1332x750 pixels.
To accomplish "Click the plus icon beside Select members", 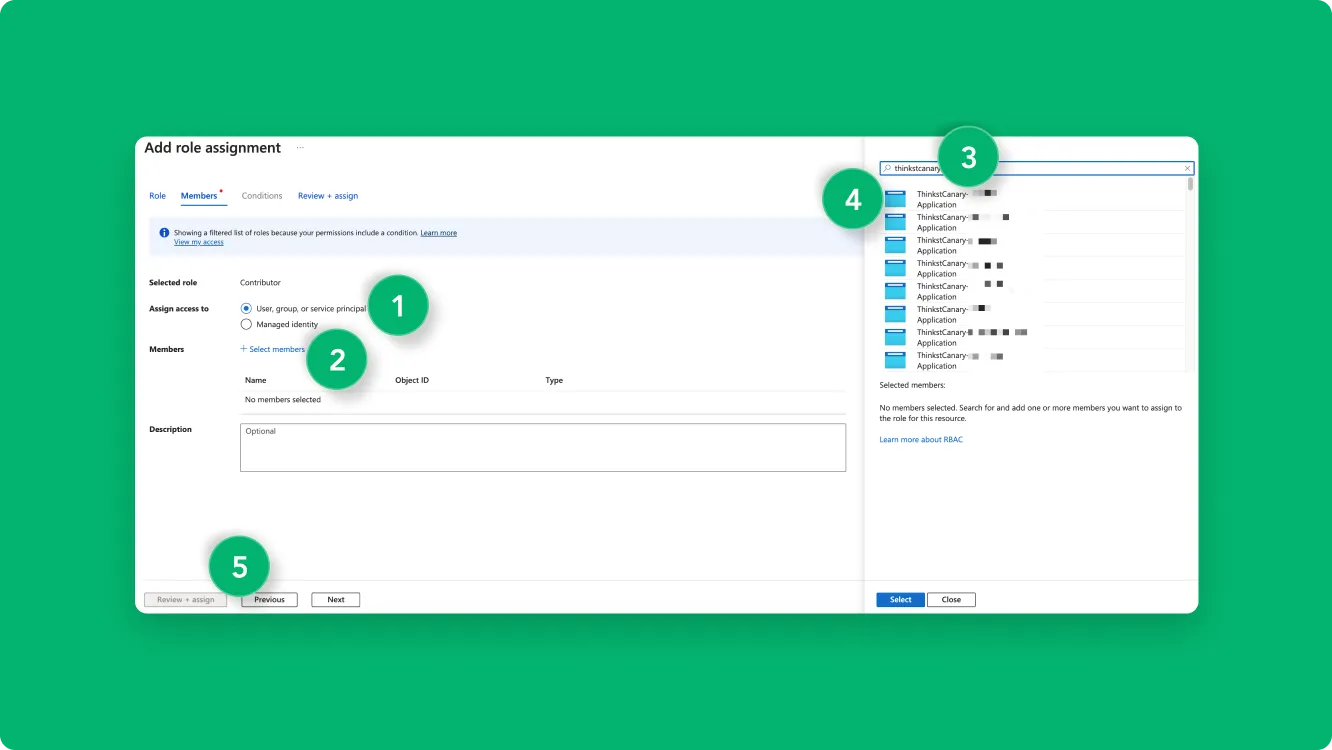I will [x=243, y=349].
